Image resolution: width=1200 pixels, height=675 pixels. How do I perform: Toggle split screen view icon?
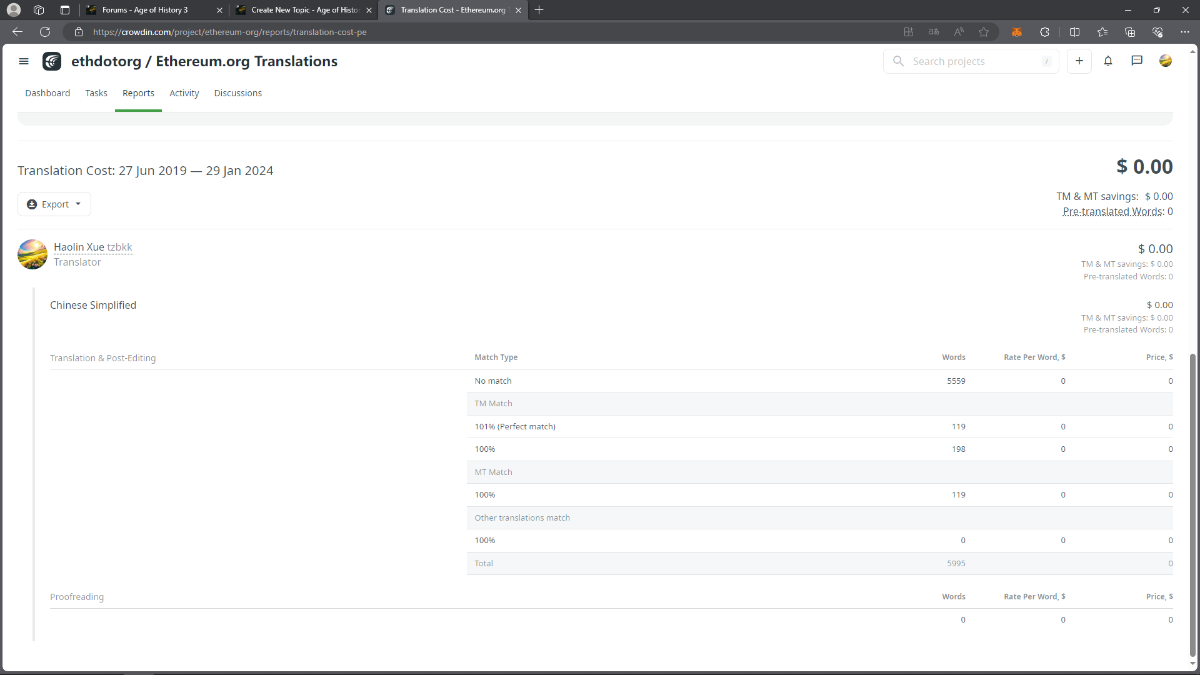[1074, 31]
